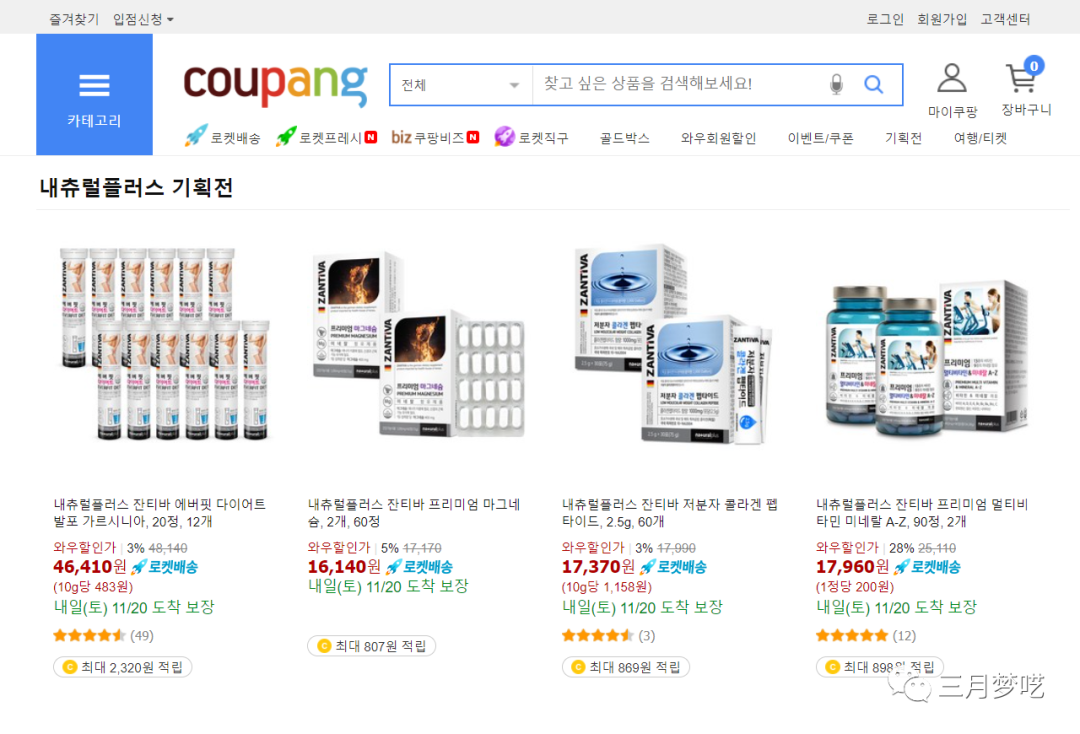Go to the 이벤트/쿠폰 menu
This screenshot has height=734, width=1080.
click(x=820, y=138)
